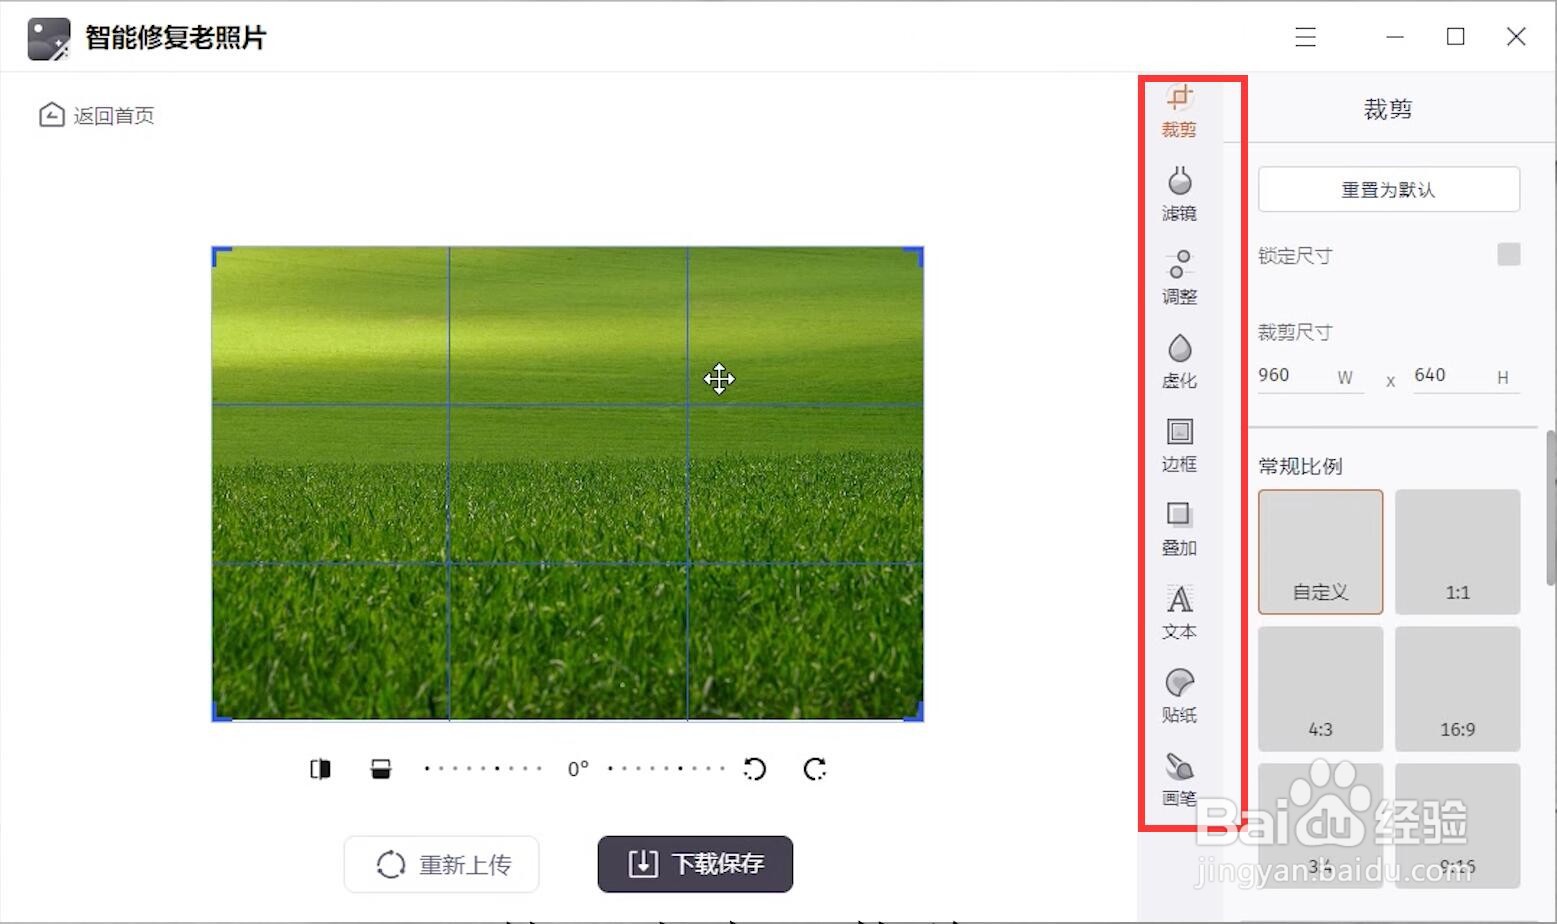Click bottom-right crop corner handle
Image resolution: width=1557 pixels, height=924 pixels.
(x=915, y=712)
